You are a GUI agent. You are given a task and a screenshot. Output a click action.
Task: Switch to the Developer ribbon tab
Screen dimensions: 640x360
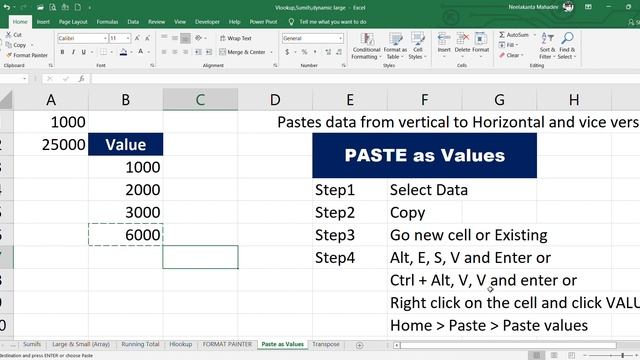tap(207, 22)
